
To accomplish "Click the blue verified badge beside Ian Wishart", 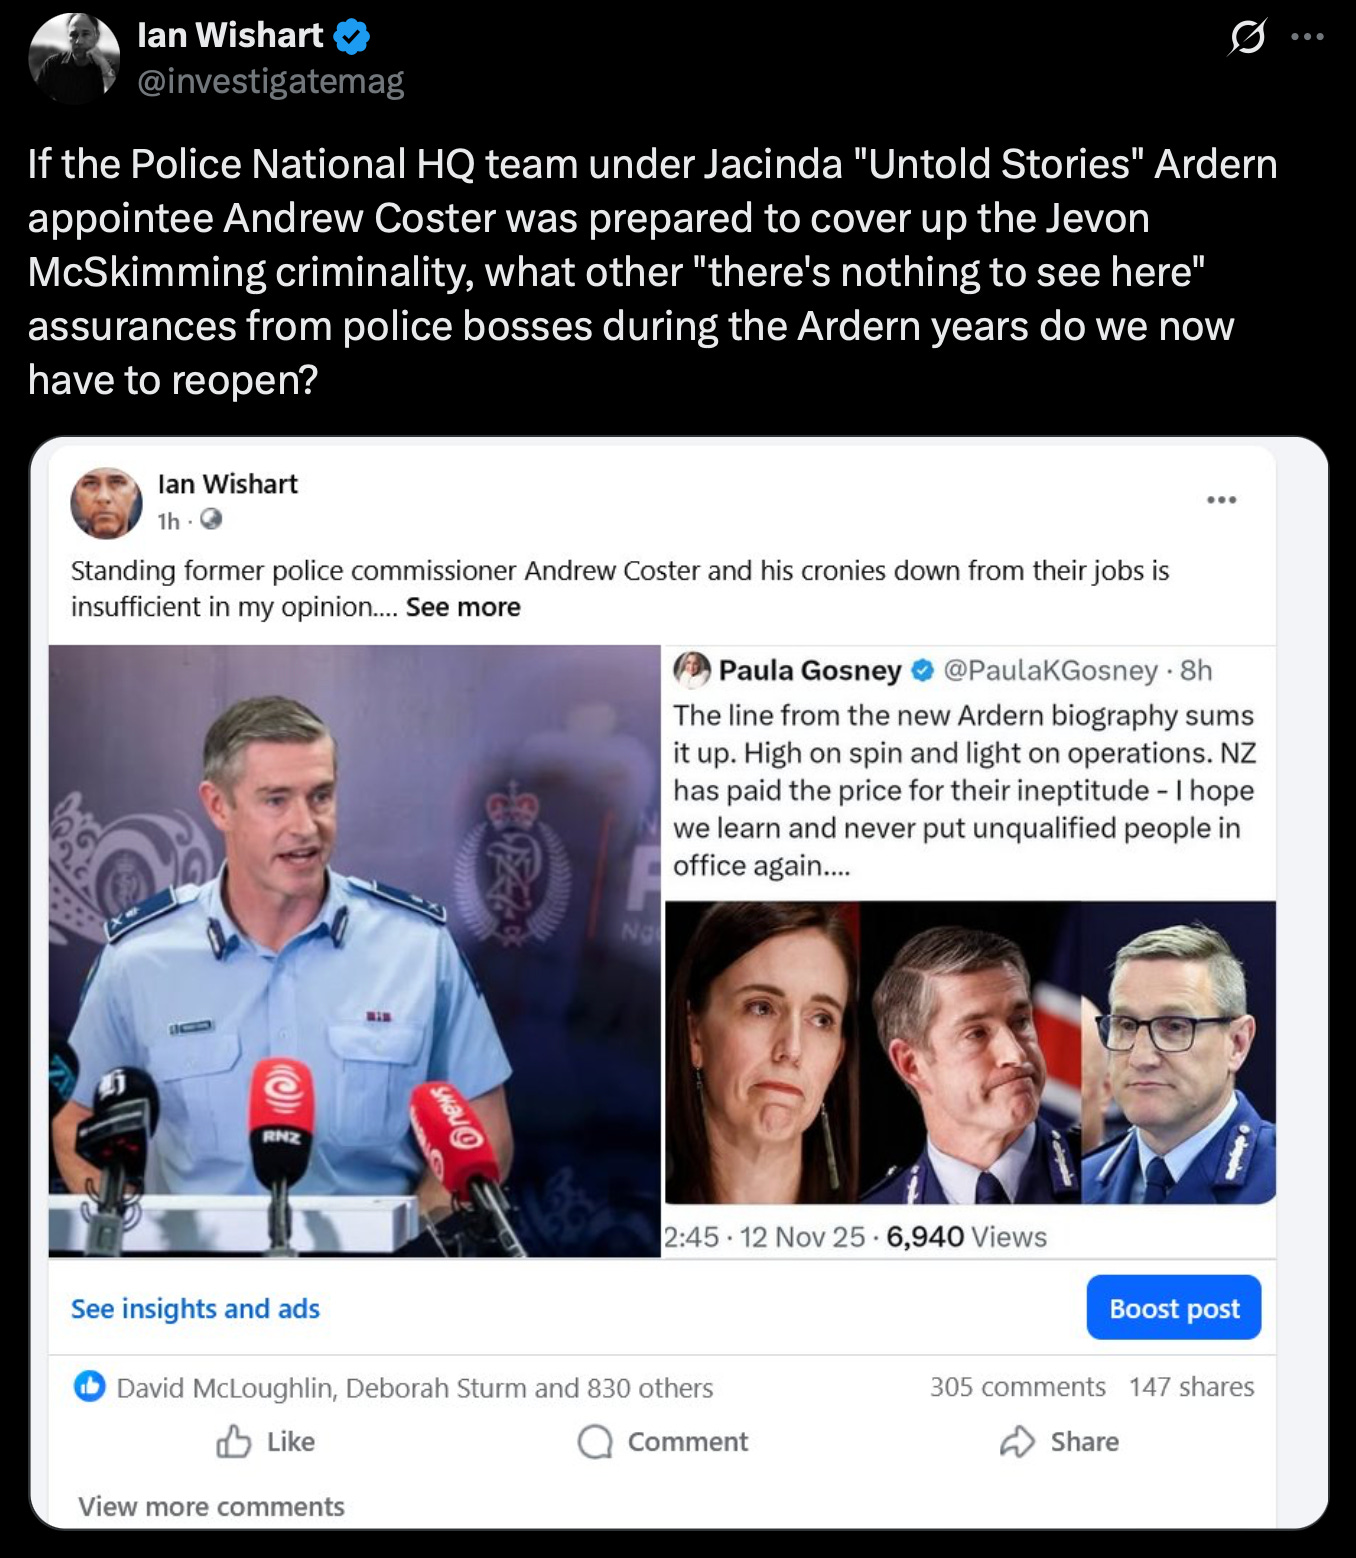I will click(351, 37).
